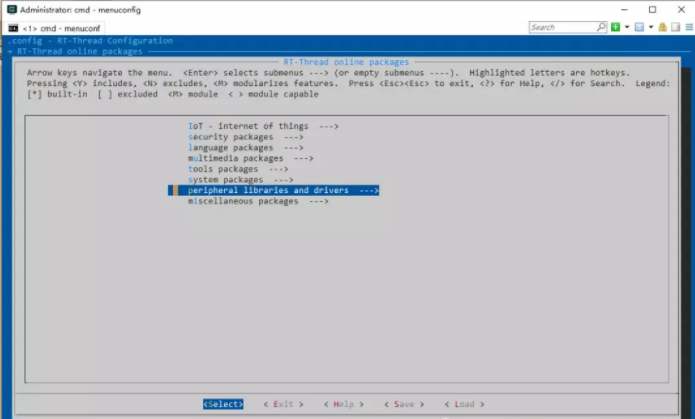Switch to the '<1> cmd - menuconf' tab
This screenshot has width=695, height=419.
(55, 28)
